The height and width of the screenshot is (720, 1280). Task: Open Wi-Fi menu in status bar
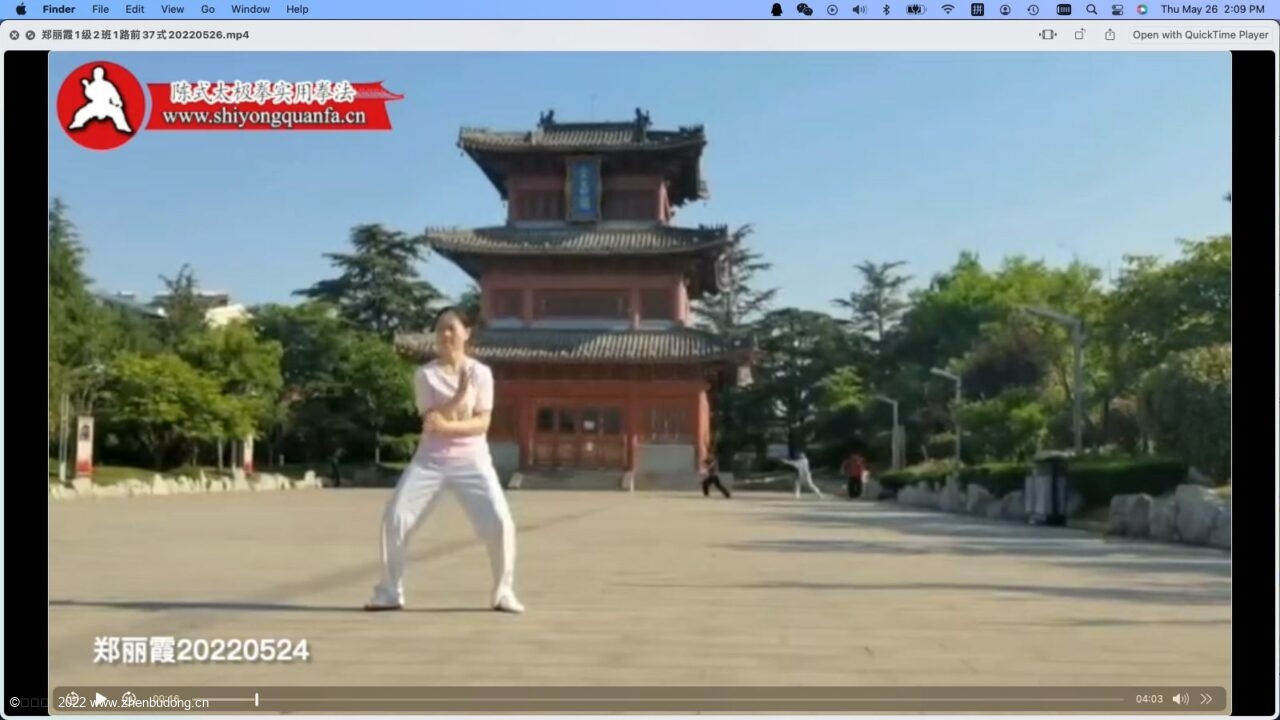947,9
